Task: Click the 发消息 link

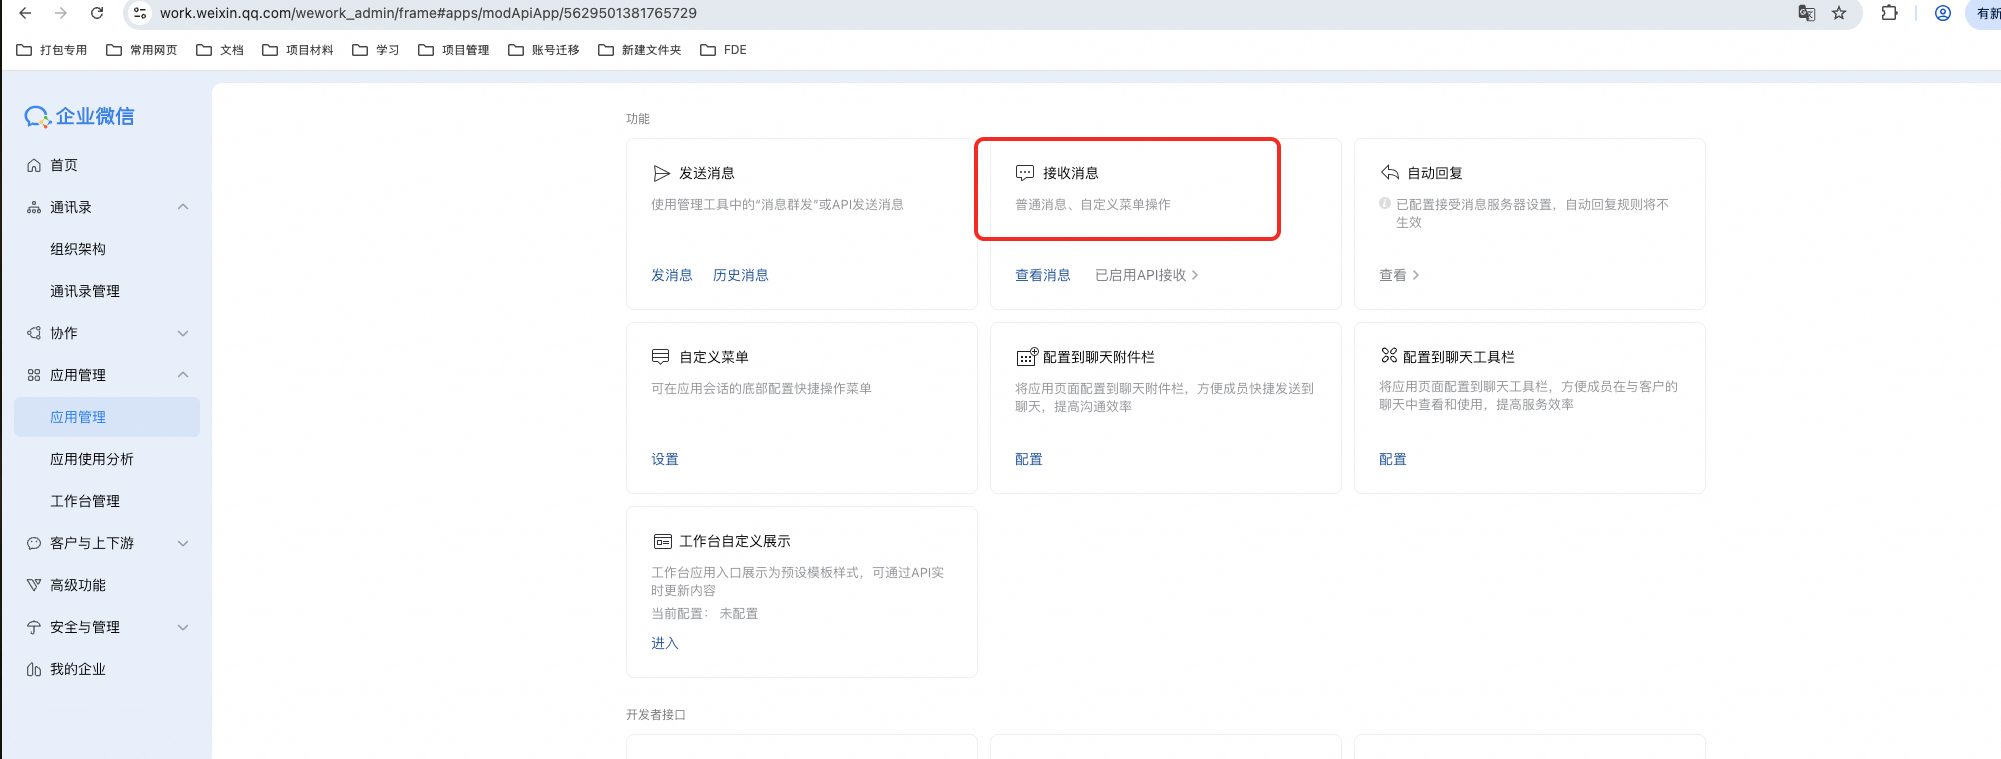Action: (672, 275)
